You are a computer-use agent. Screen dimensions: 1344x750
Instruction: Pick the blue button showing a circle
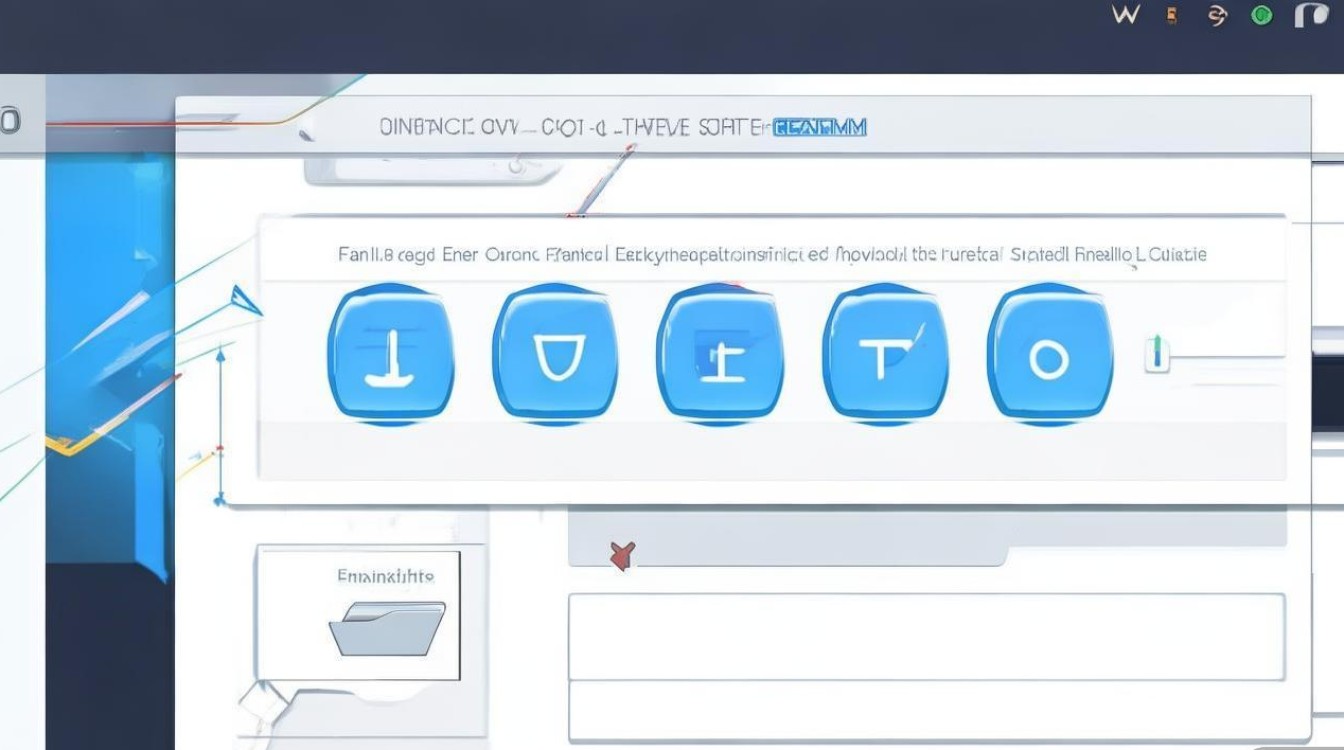click(1050, 353)
